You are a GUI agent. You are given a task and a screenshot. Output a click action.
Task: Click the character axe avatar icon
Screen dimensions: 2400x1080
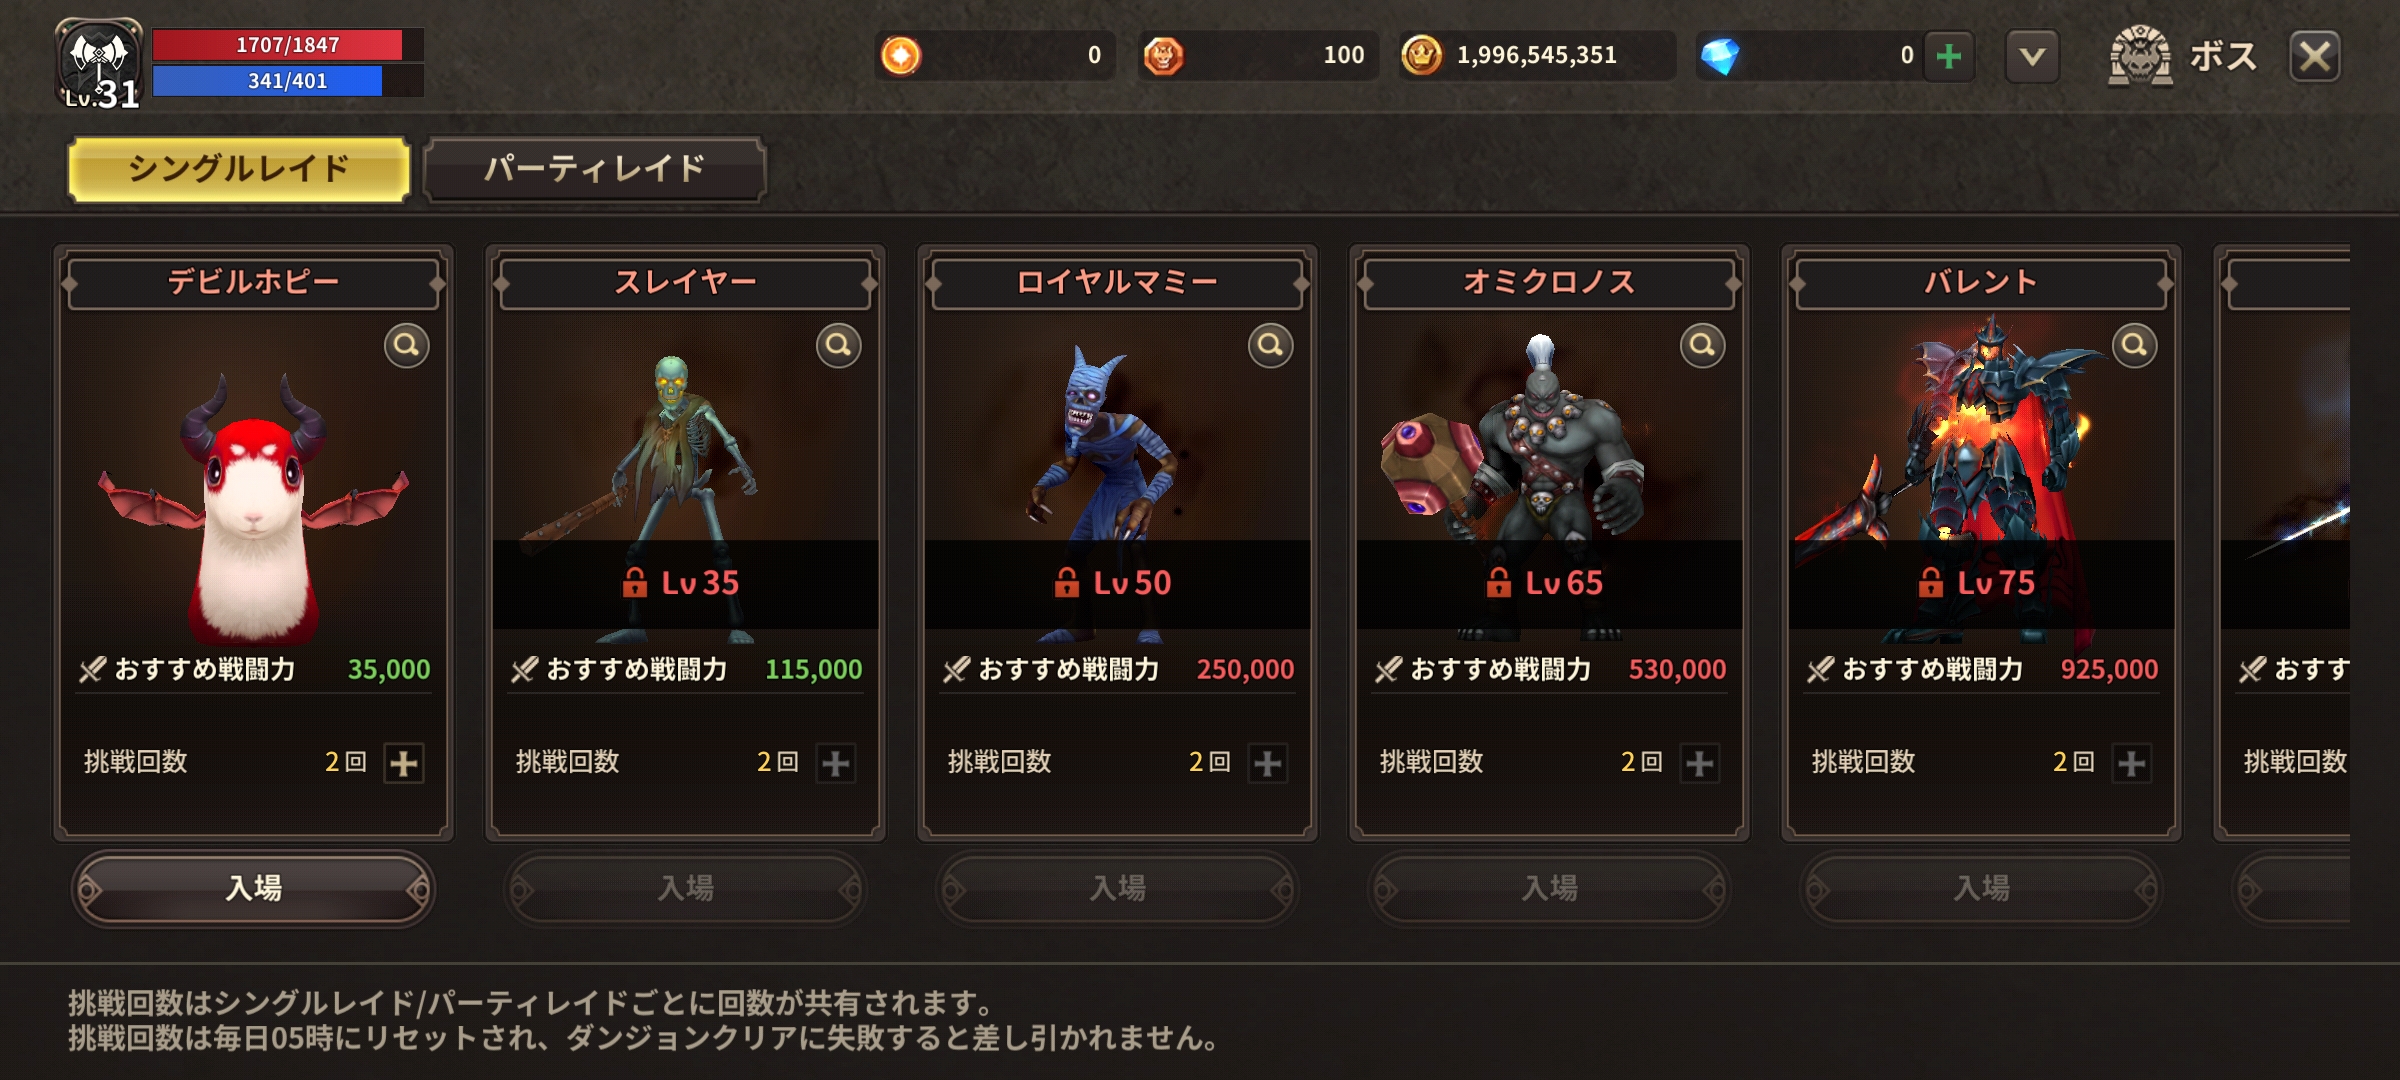coord(98,62)
